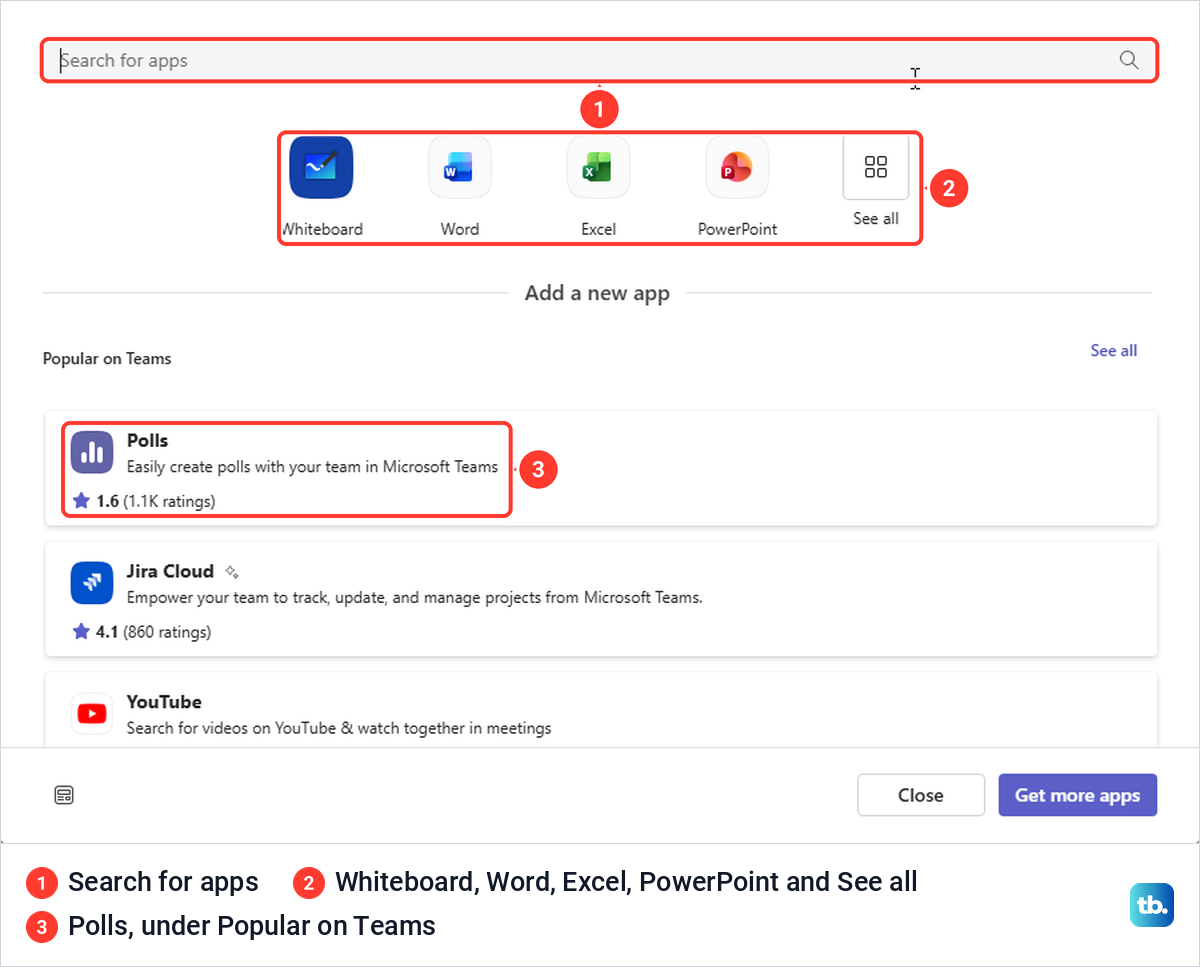
Task: Open the Whiteboard app icon
Action: (321, 167)
